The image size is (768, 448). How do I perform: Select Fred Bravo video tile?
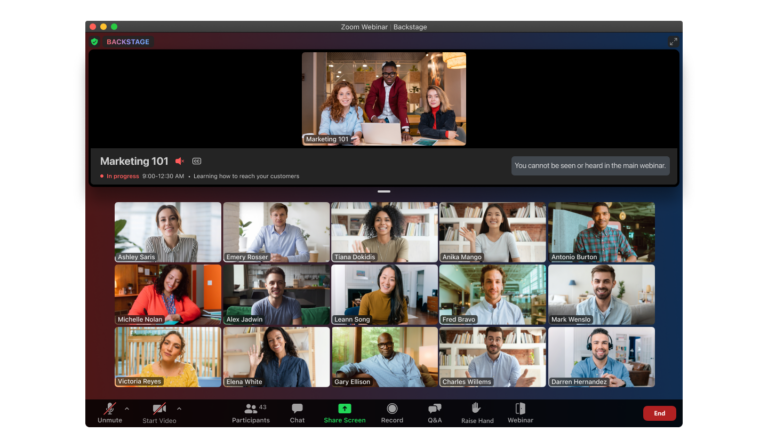[493, 295]
